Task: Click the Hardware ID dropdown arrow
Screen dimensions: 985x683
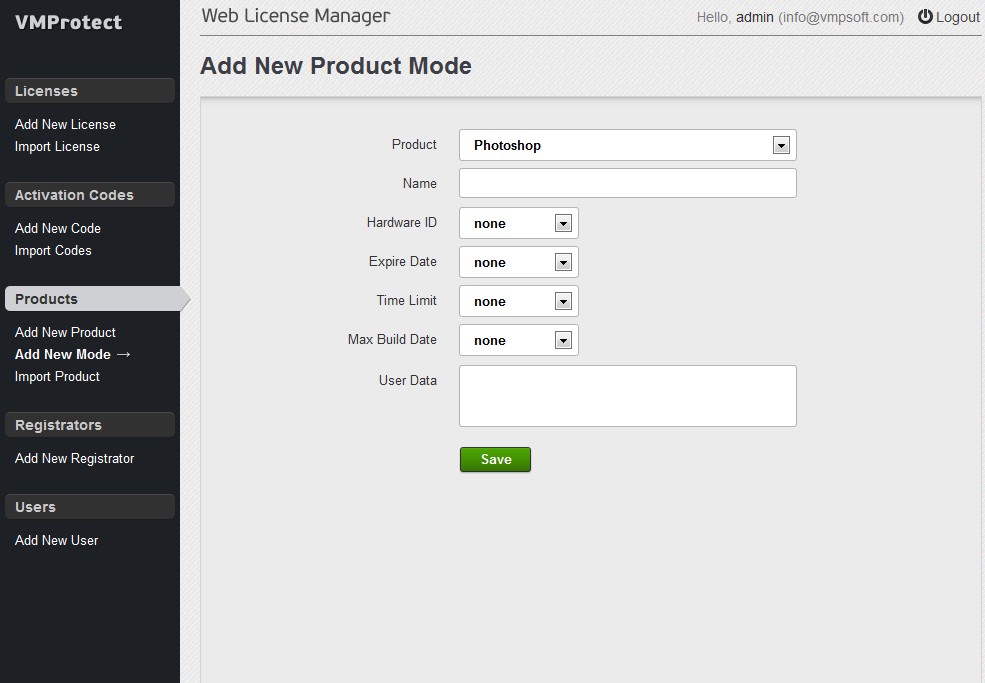Action: [563, 224]
